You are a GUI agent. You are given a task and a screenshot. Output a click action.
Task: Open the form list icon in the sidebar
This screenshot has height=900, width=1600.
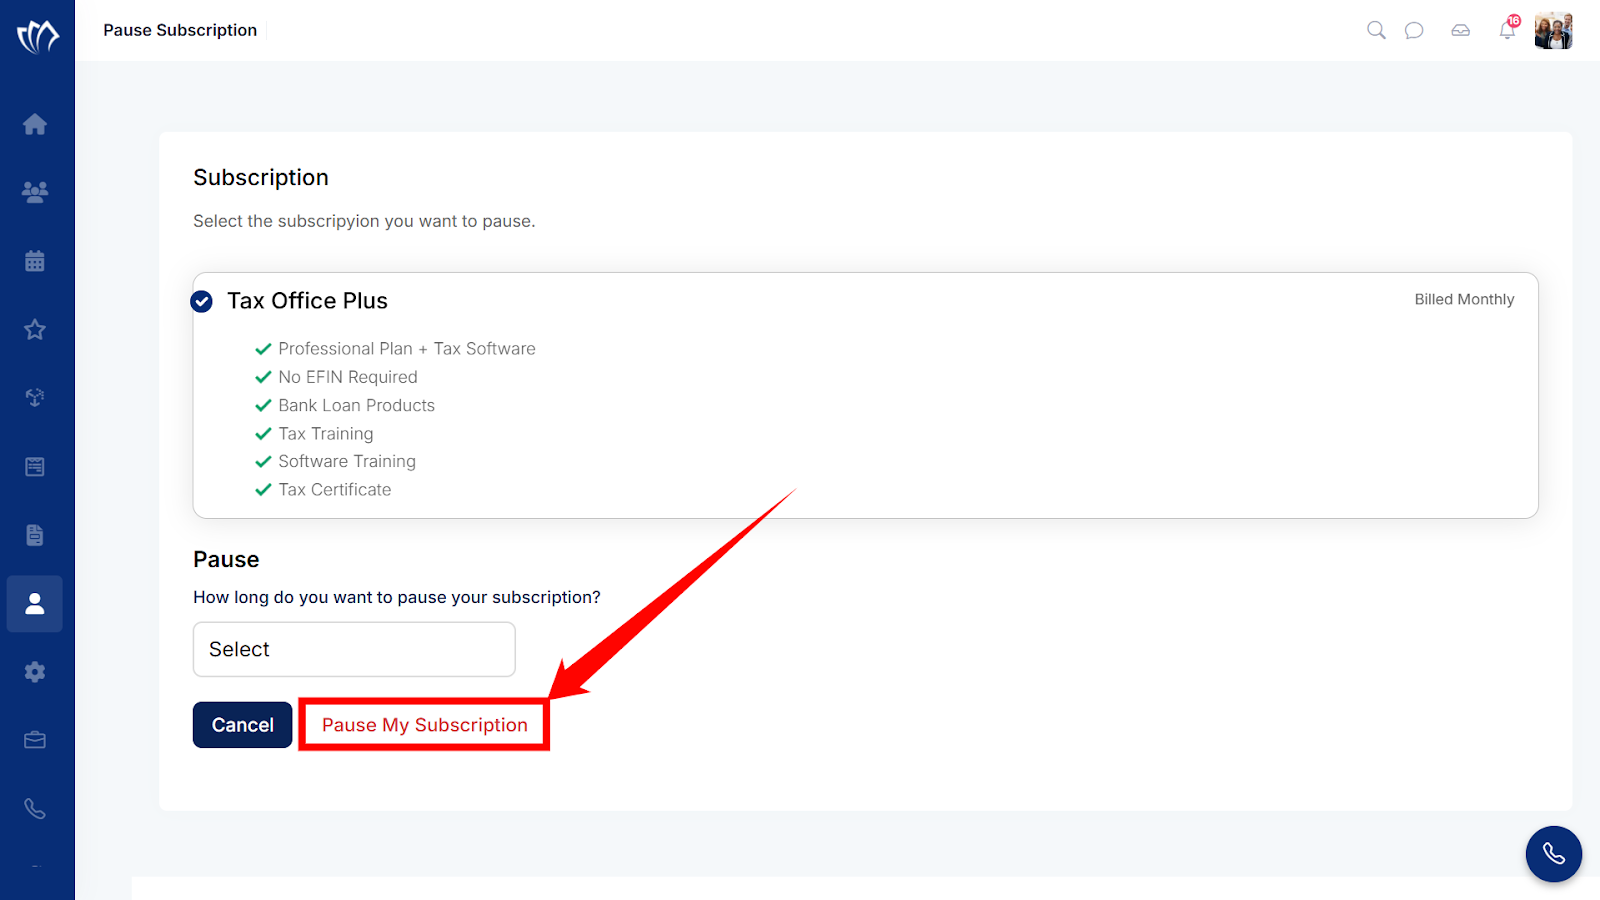35,466
